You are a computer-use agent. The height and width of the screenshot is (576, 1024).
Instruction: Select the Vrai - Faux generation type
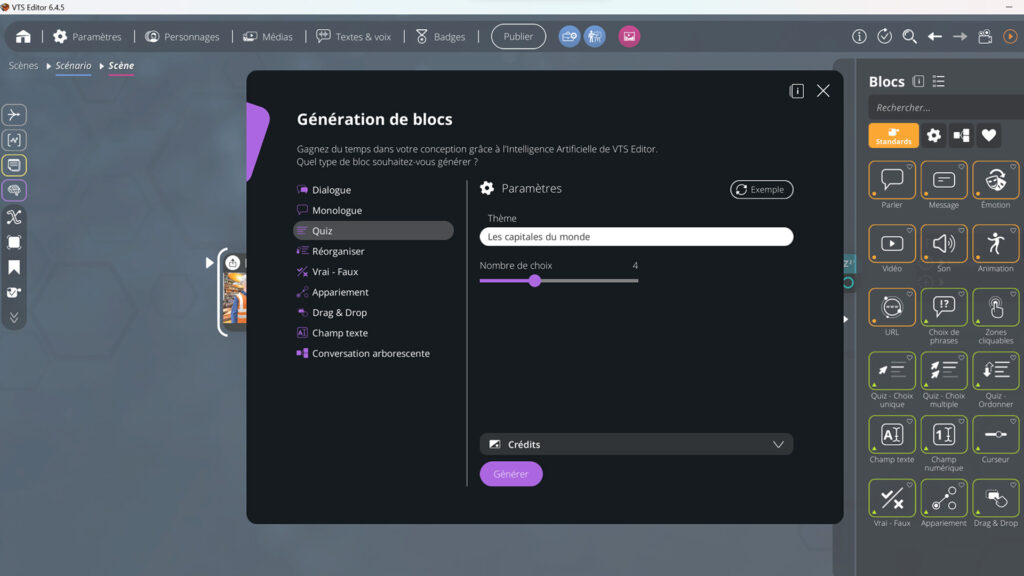point(330,271)
